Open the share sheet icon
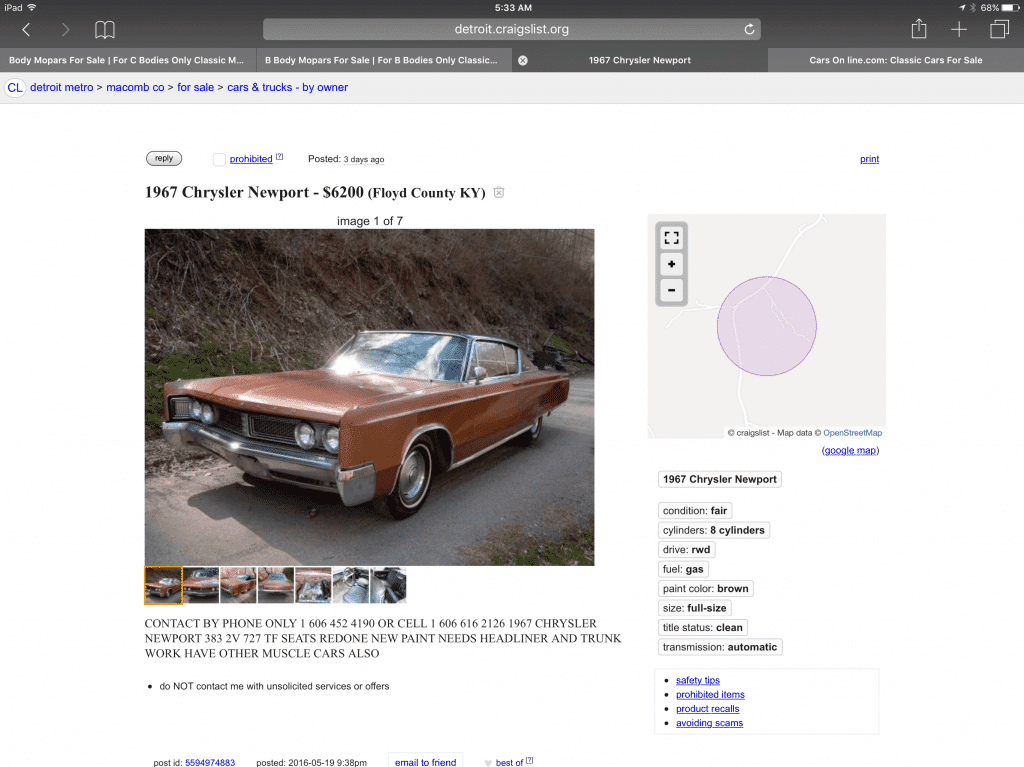 point(919,29)
